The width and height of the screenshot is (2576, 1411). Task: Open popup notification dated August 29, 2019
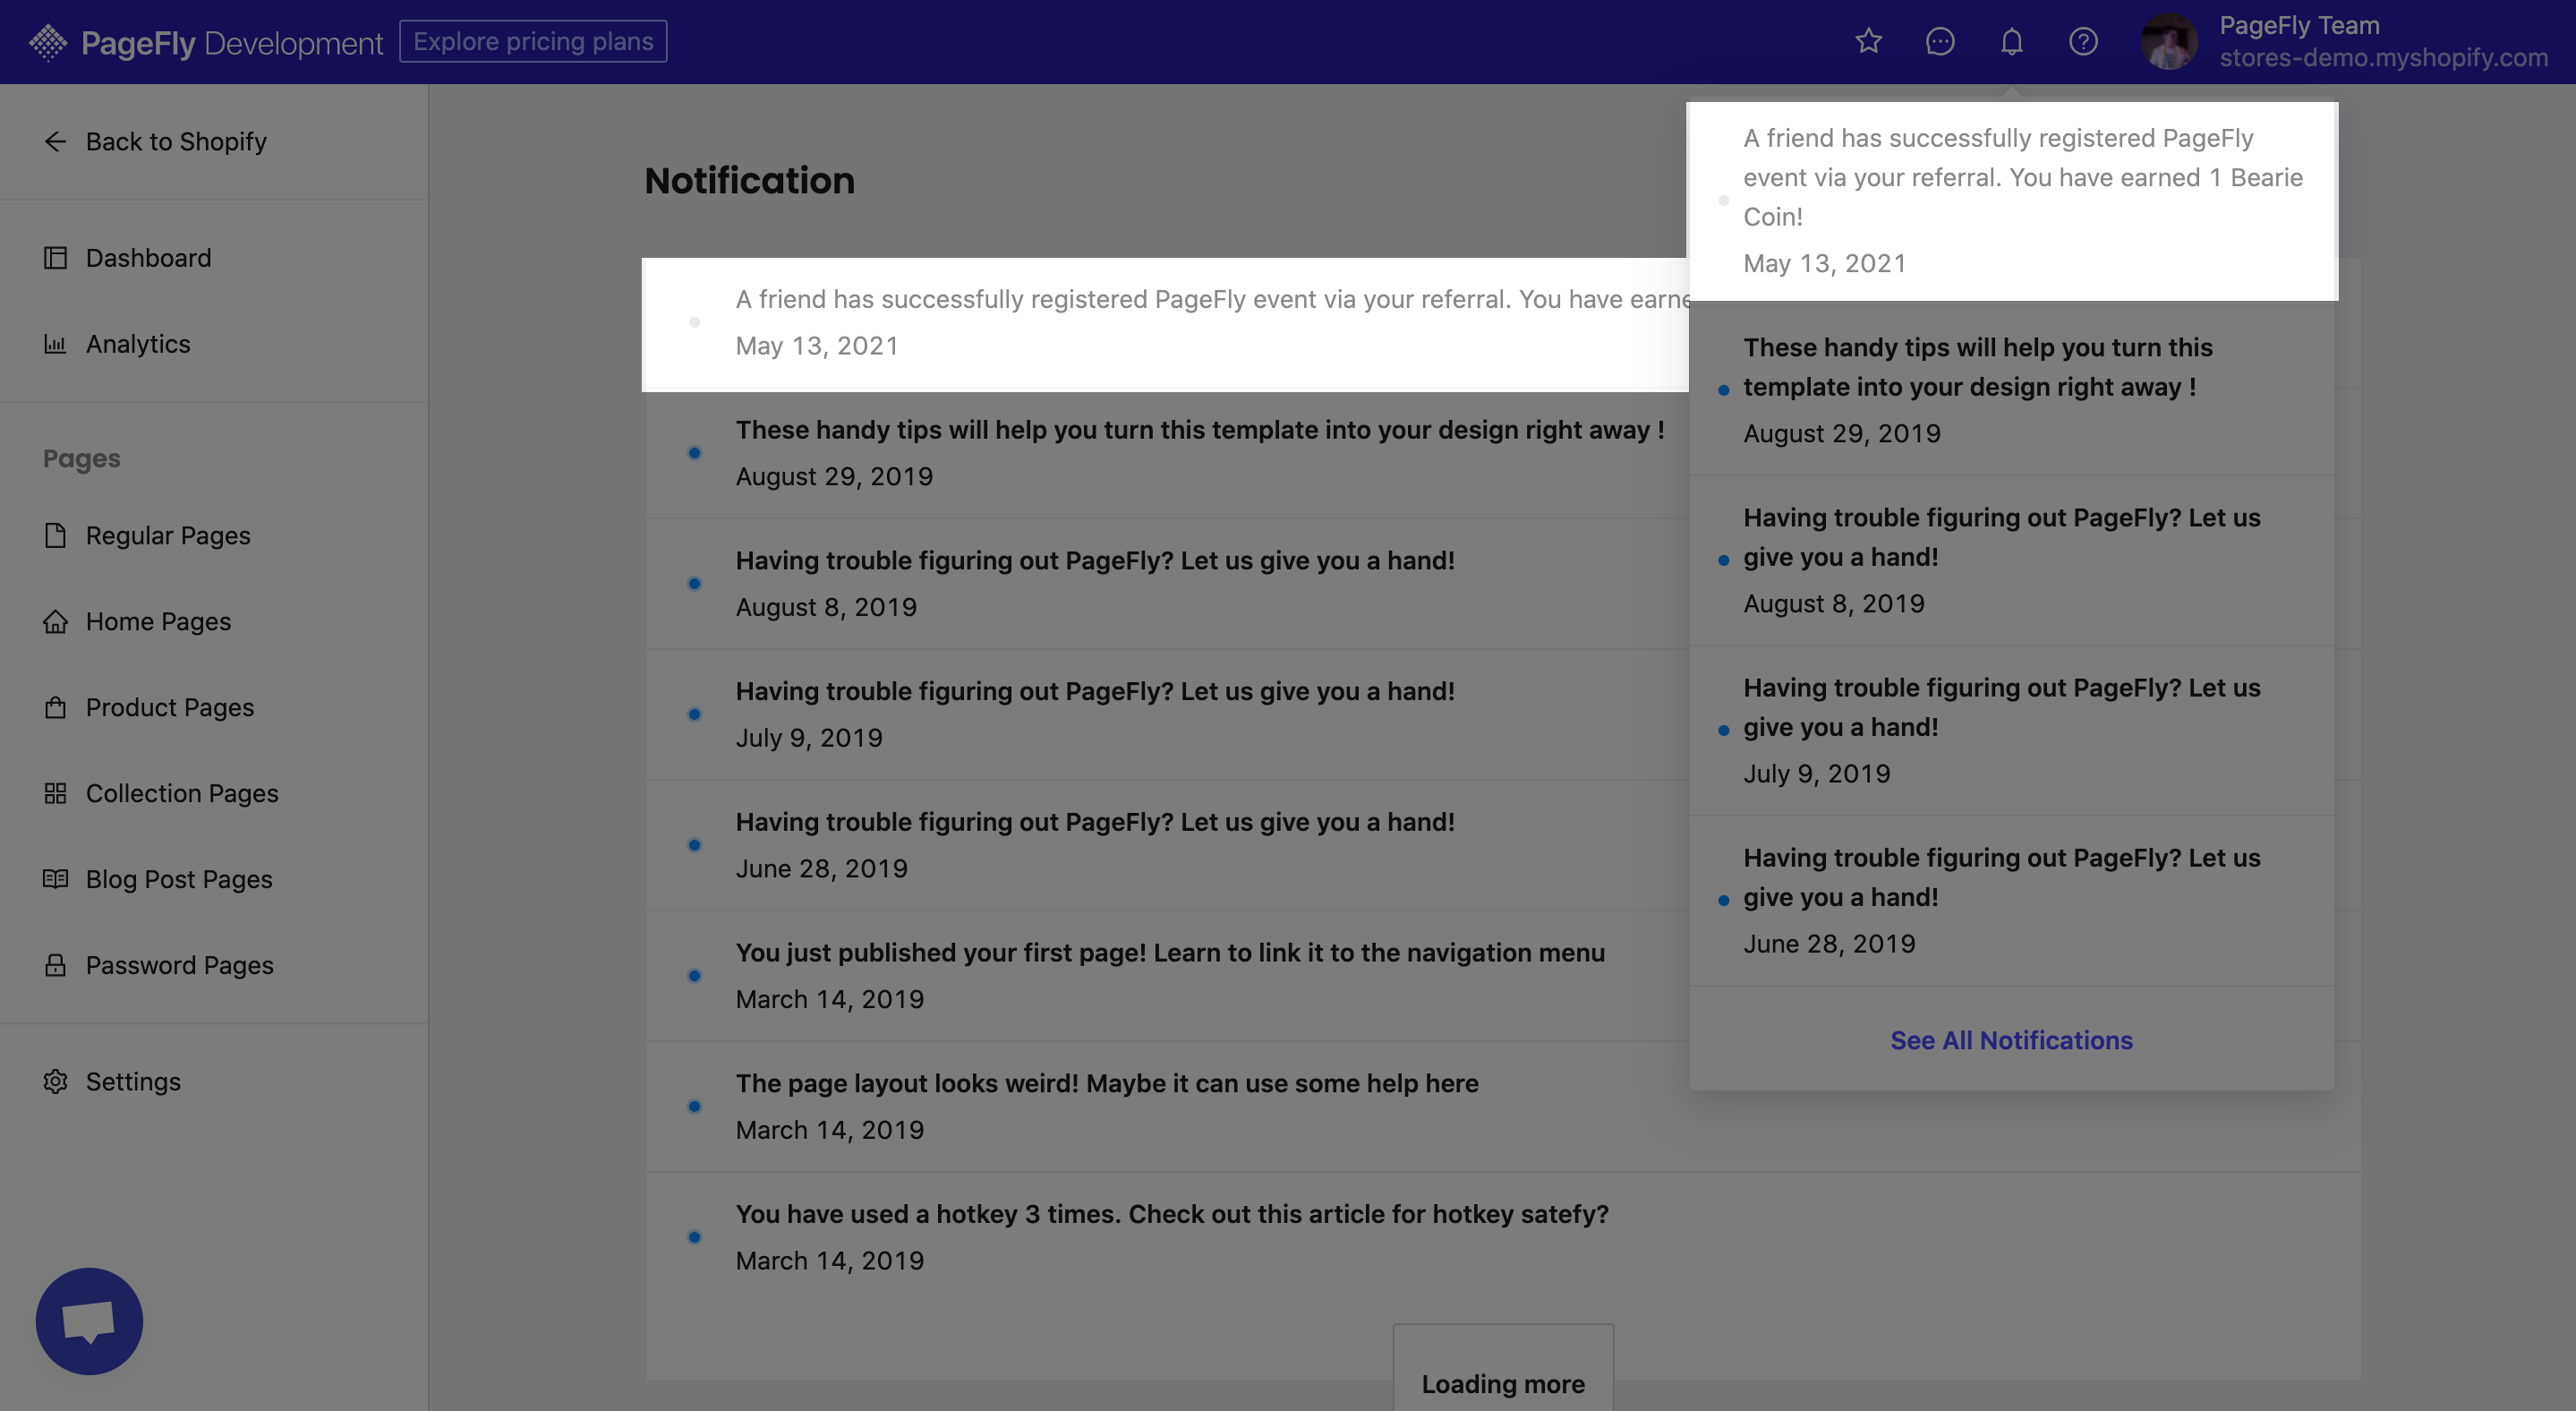click(x=2012, y=389)
